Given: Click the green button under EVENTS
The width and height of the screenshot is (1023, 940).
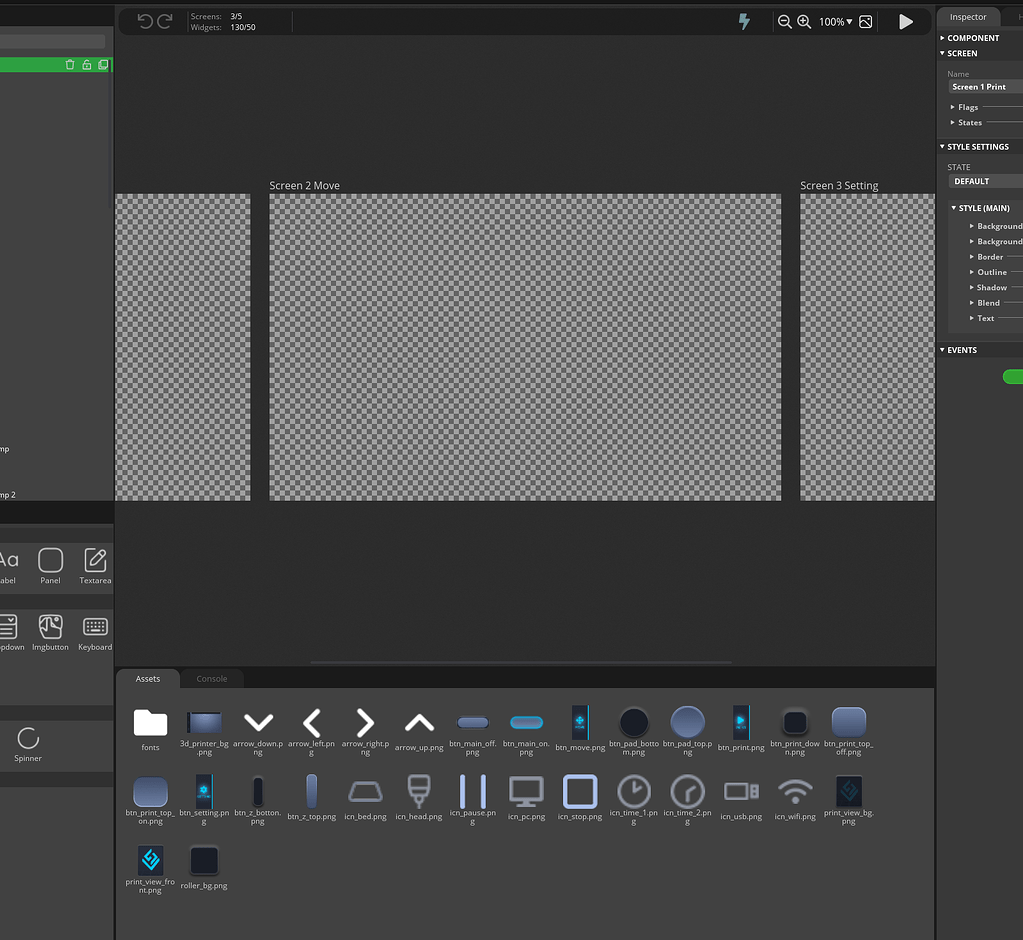Looking at the screenshot, I should pos(1013,376).
